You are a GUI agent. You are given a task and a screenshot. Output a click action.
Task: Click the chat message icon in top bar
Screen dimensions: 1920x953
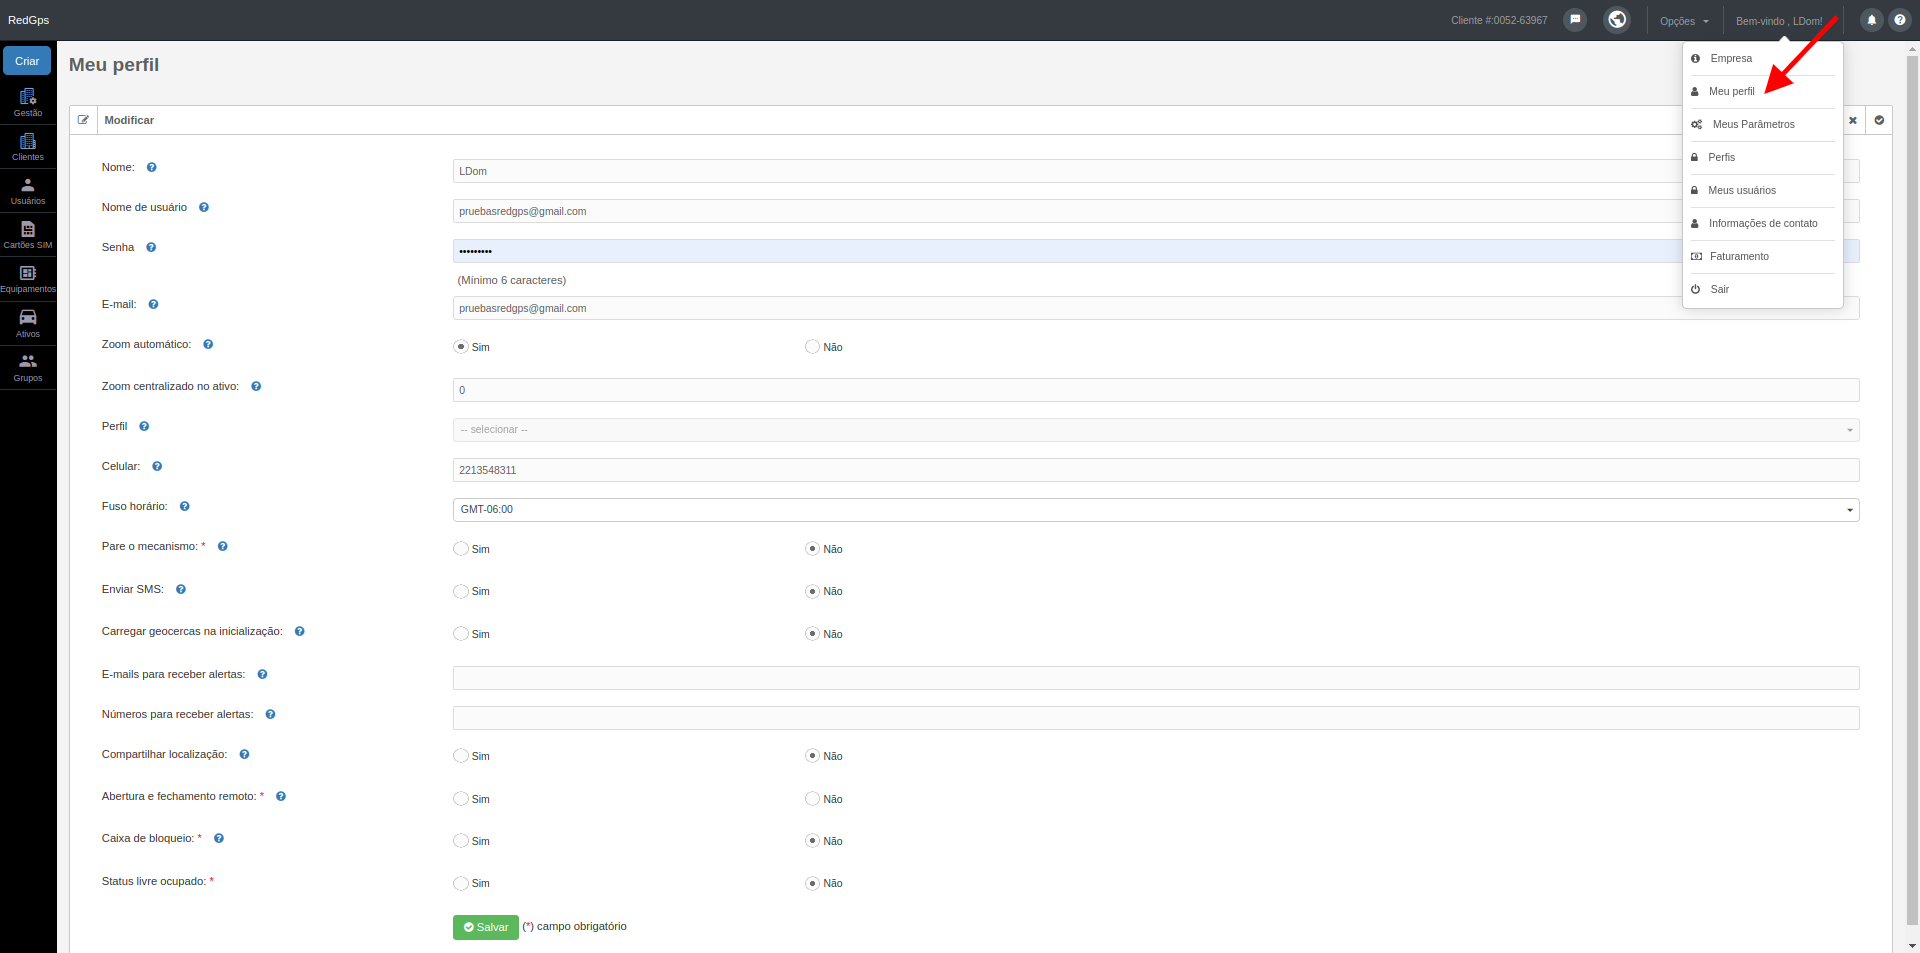click(1575, 20)
